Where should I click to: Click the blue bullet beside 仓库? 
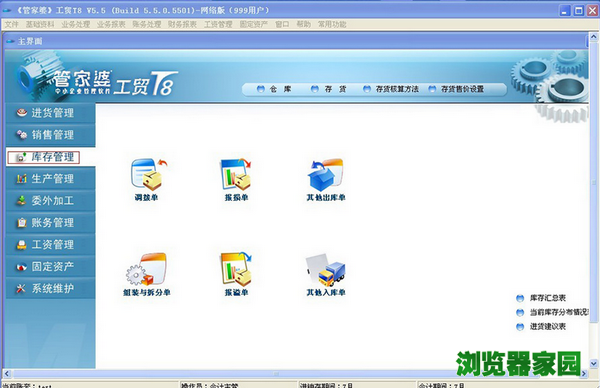pos(261,89)
